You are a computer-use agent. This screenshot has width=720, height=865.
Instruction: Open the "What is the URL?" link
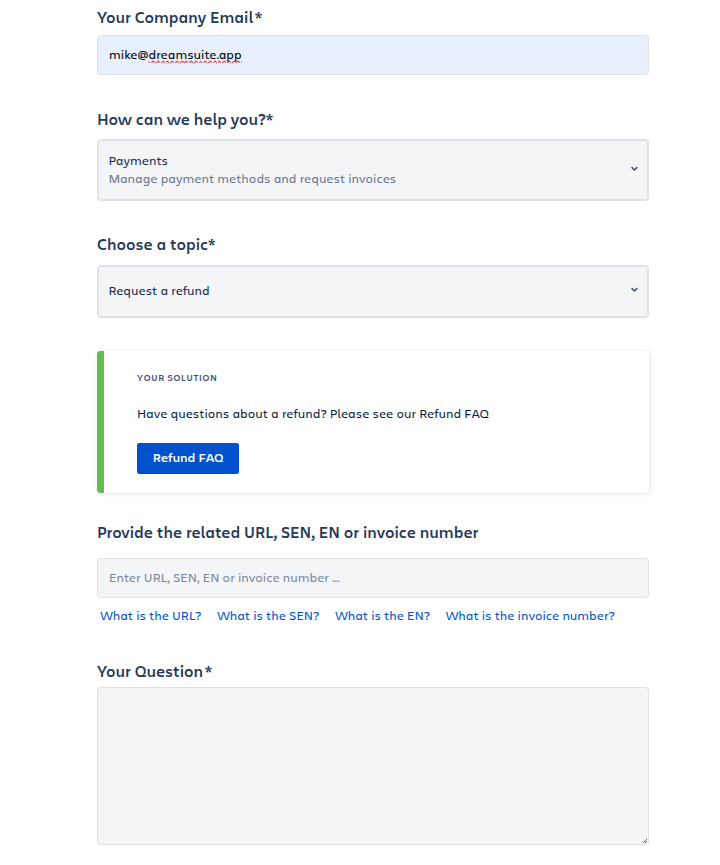coord(151,616)
